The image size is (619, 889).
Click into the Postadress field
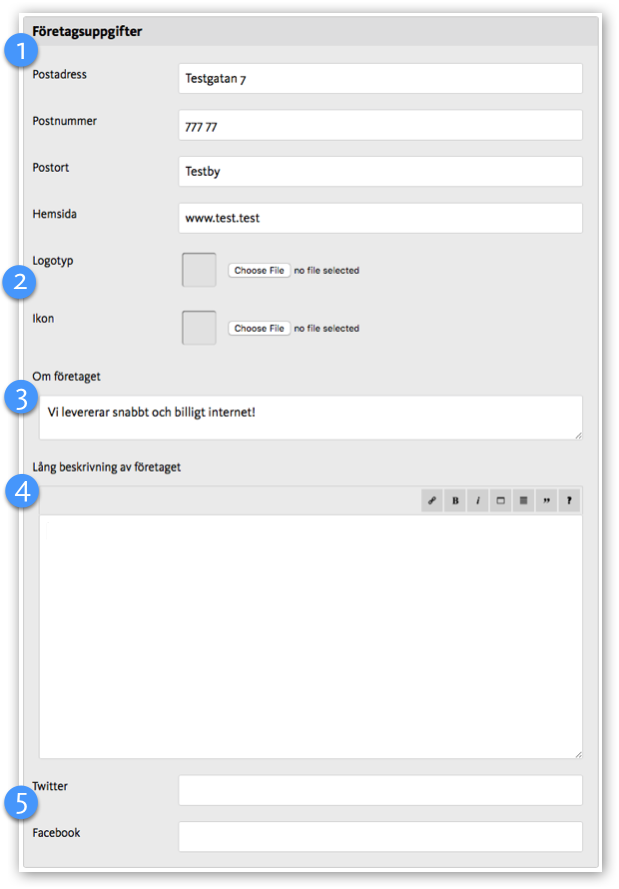[380, 79]
